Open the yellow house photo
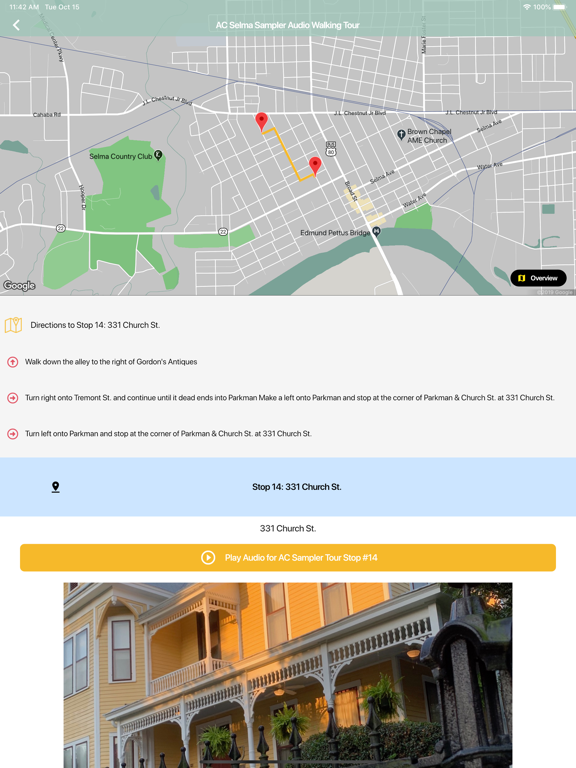This screenshot has width=576, height=768. [288, 675]
